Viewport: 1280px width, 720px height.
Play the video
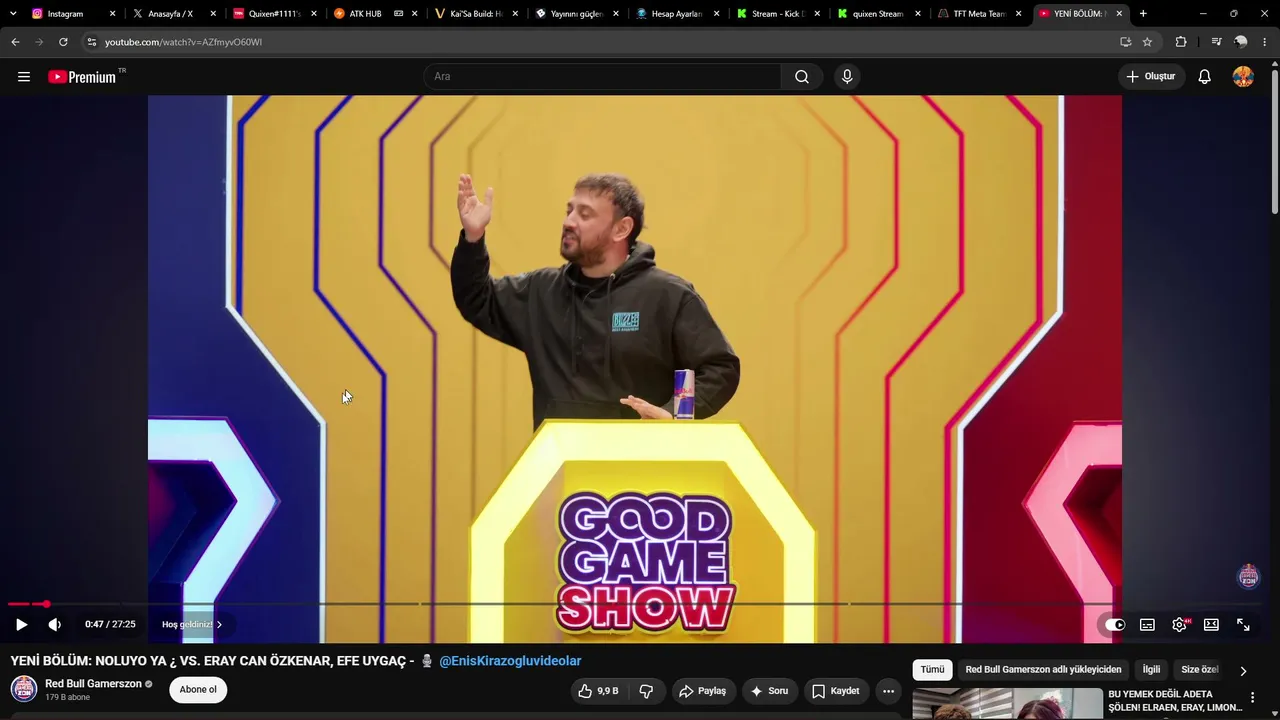coord(21,625)
